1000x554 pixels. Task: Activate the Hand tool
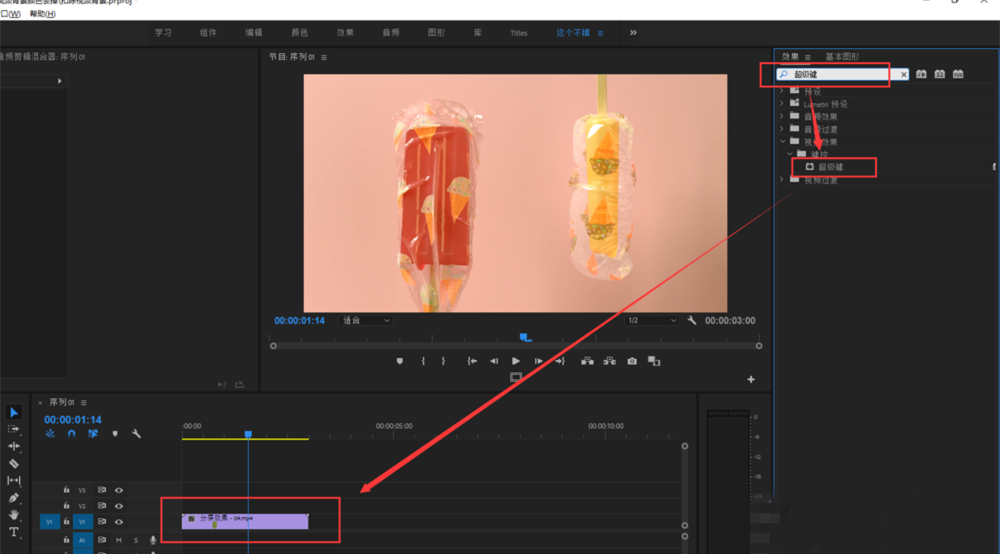(x=14, y=514)
